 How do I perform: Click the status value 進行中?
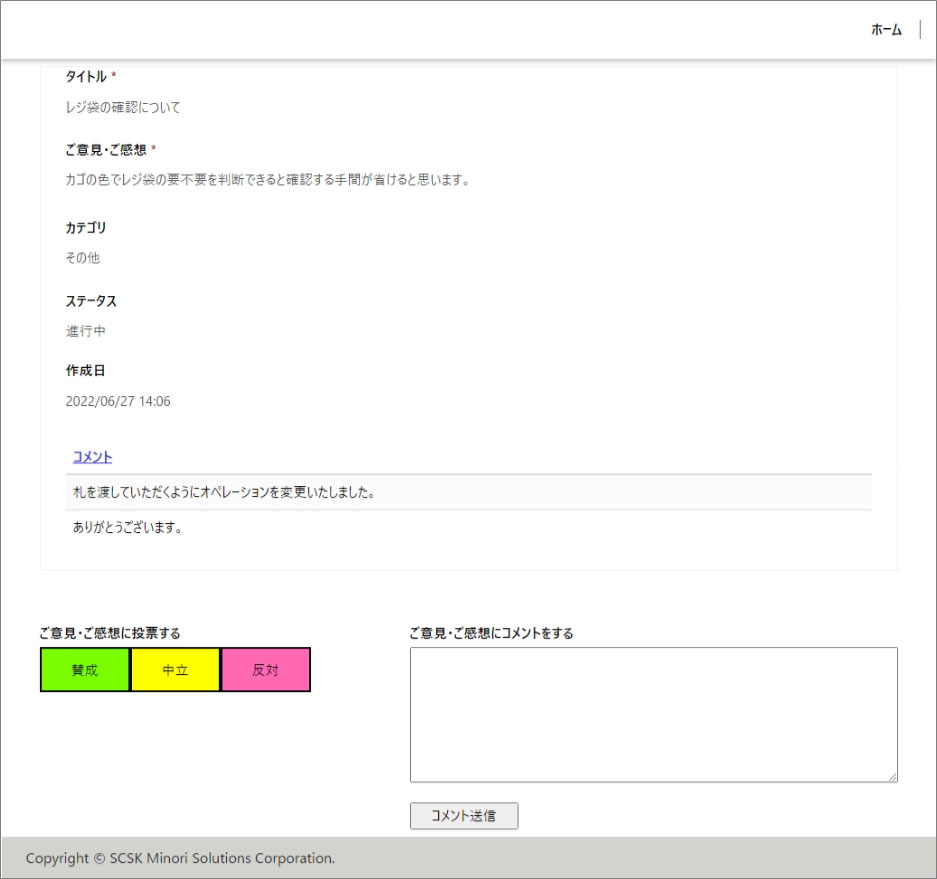pos(86,331)
